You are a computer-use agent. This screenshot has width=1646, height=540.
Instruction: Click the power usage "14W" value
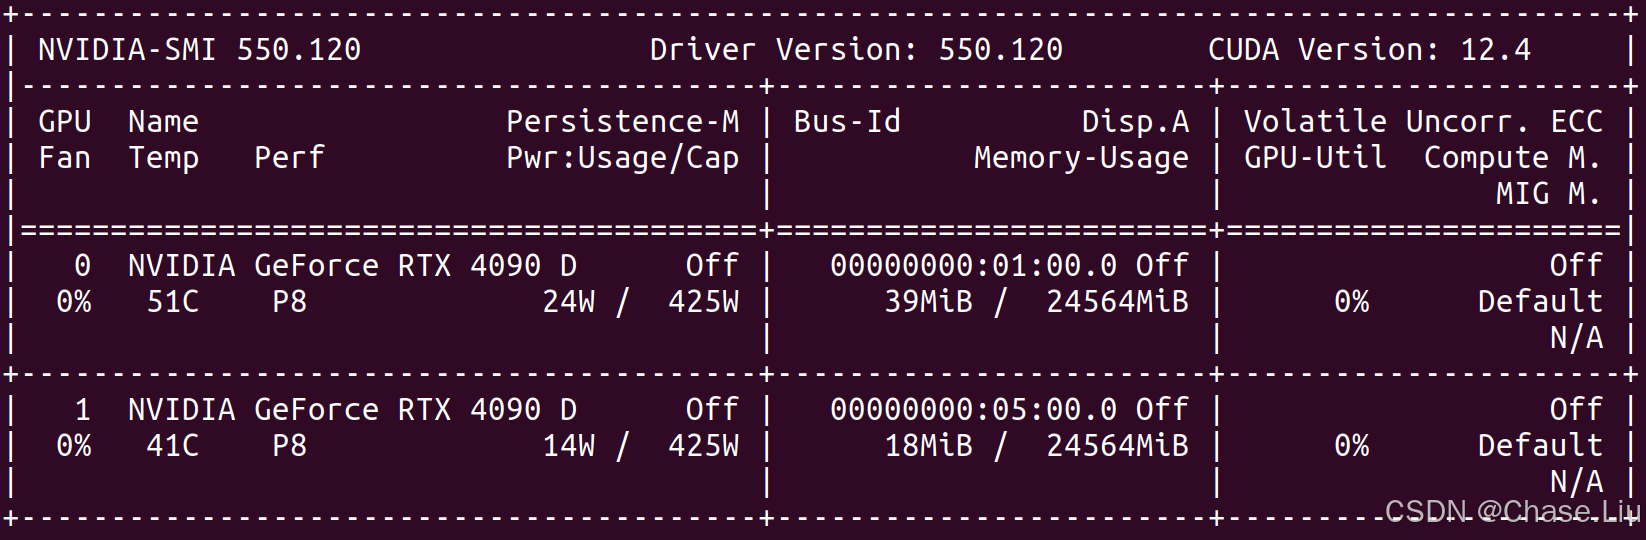coord(569,445)
